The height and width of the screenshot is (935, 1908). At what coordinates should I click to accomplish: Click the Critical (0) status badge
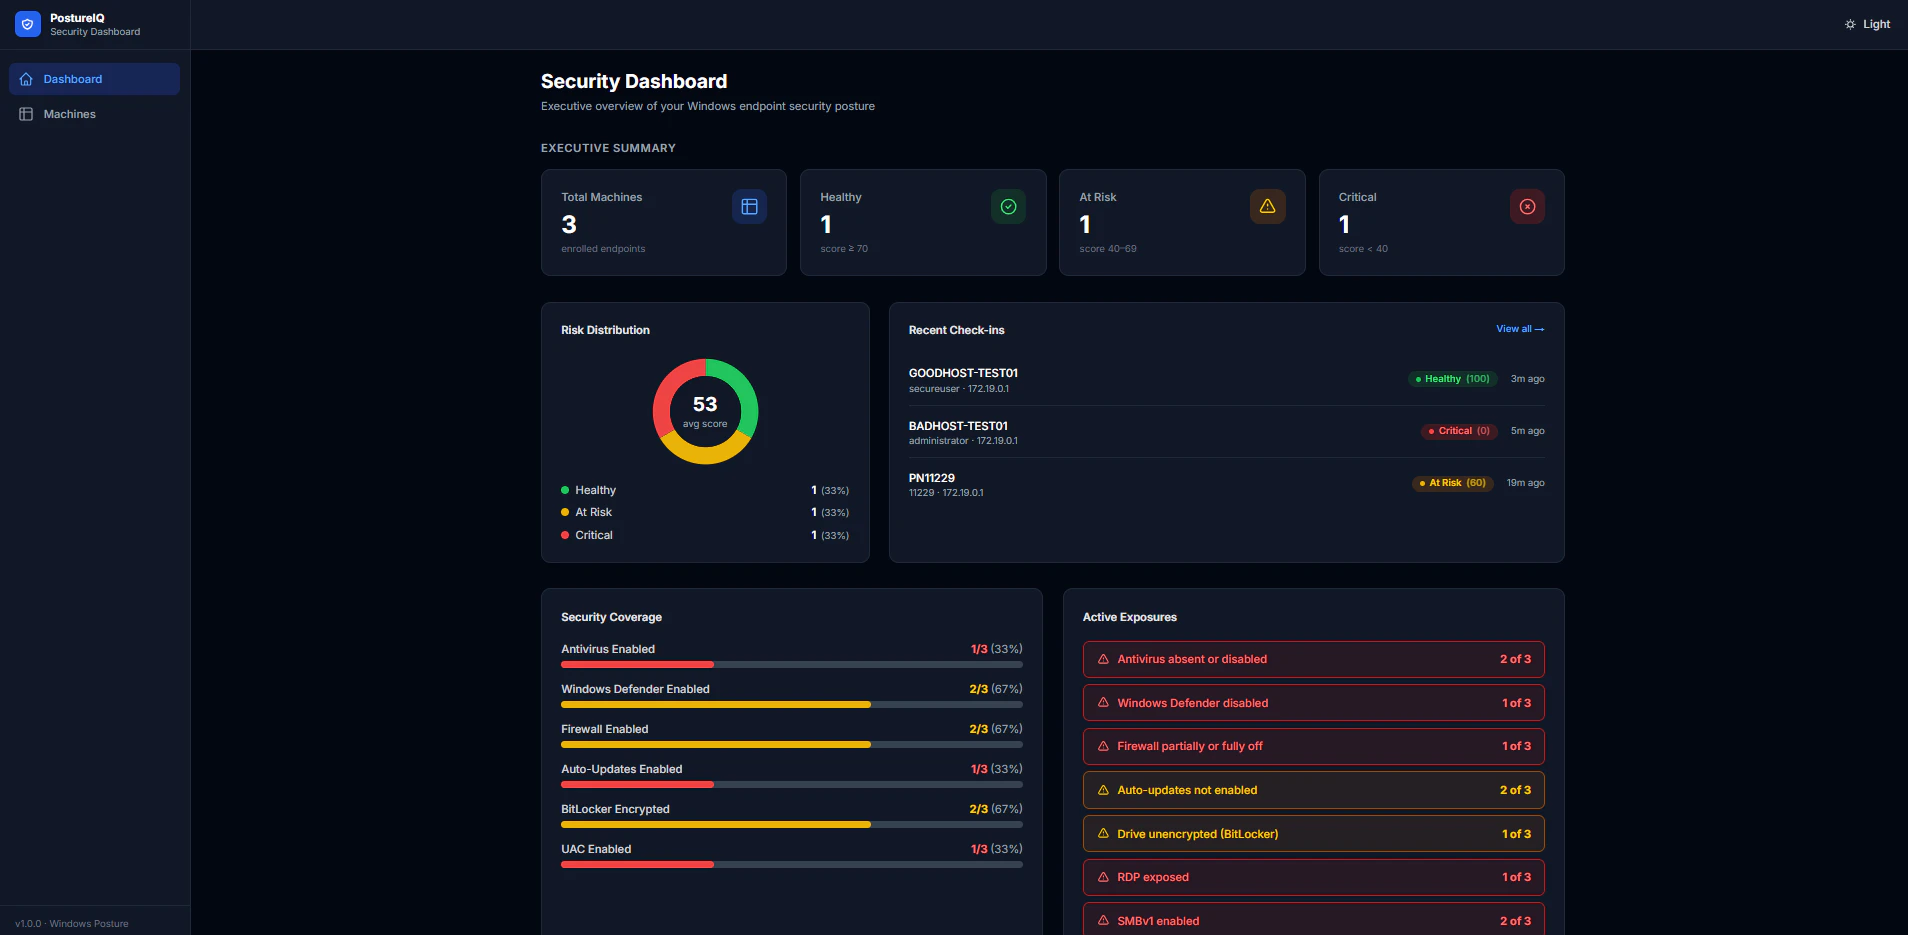point(1459,431)
